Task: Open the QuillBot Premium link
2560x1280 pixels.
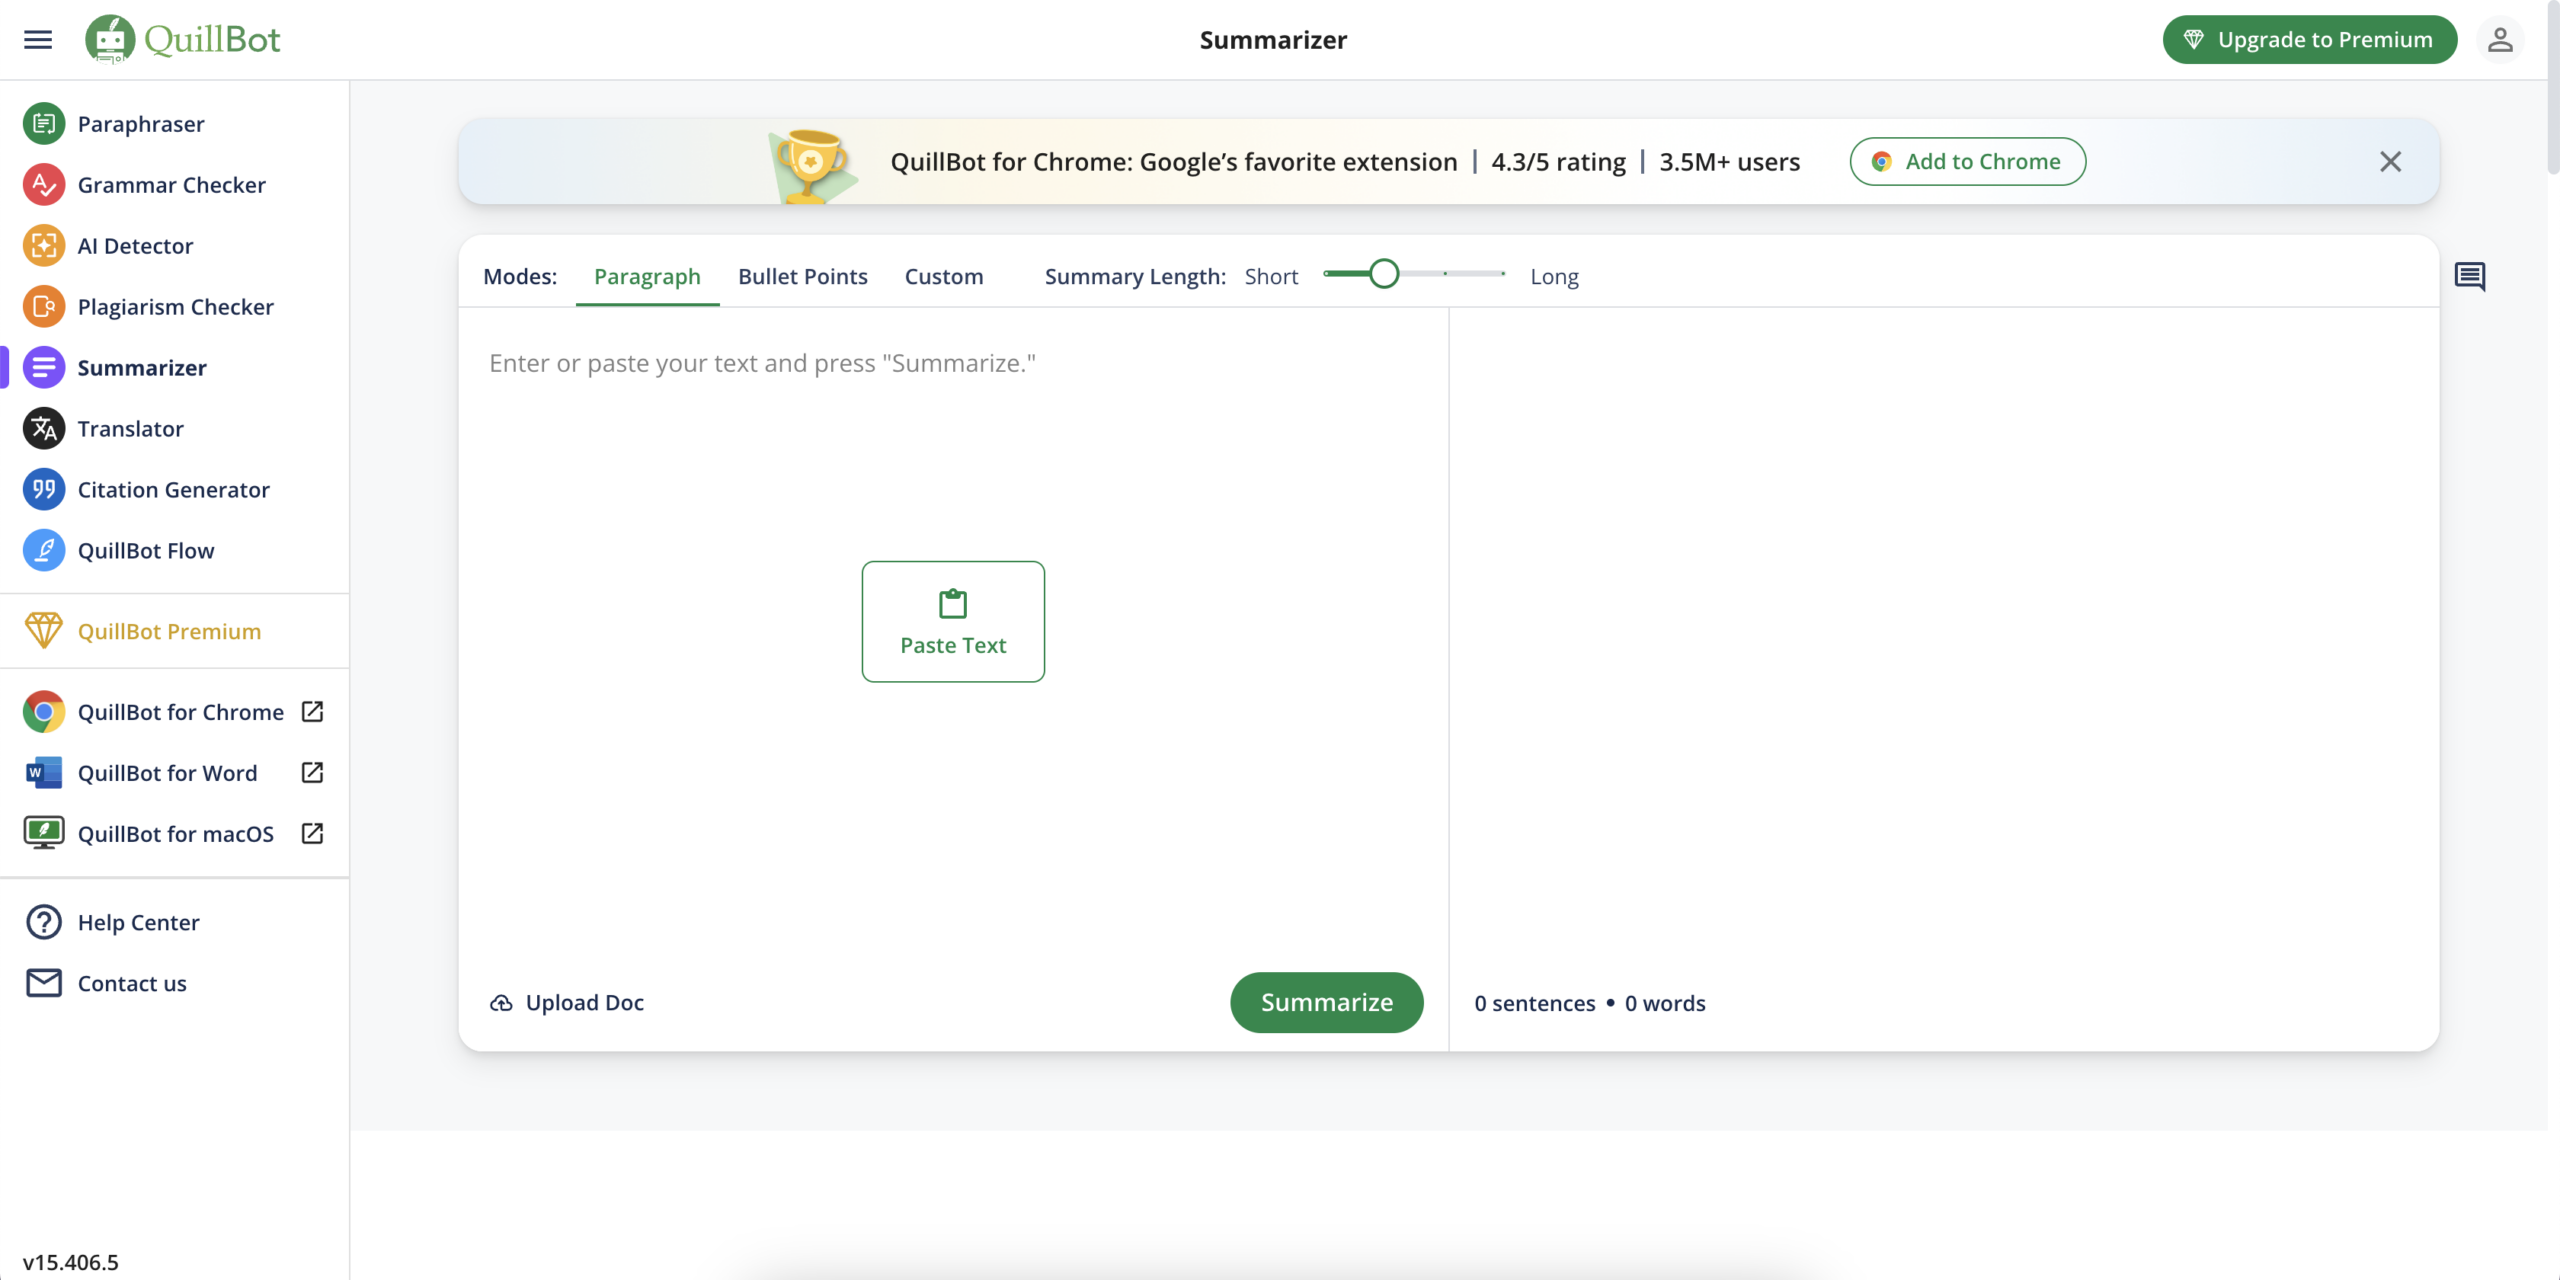Action: [169, 631]
